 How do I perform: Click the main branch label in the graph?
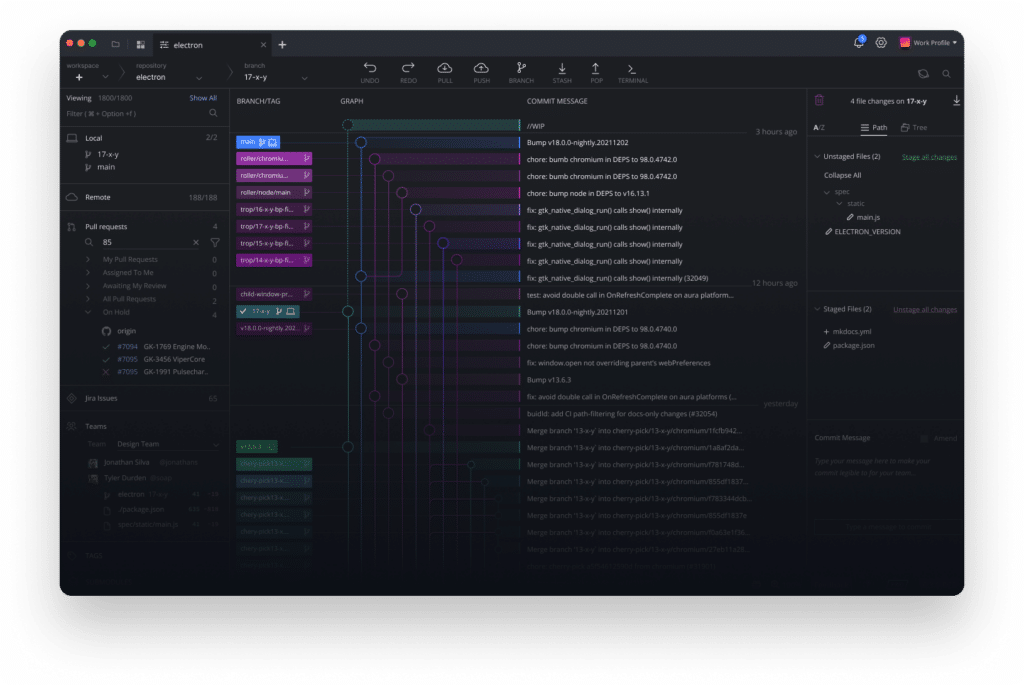[258, 142]
